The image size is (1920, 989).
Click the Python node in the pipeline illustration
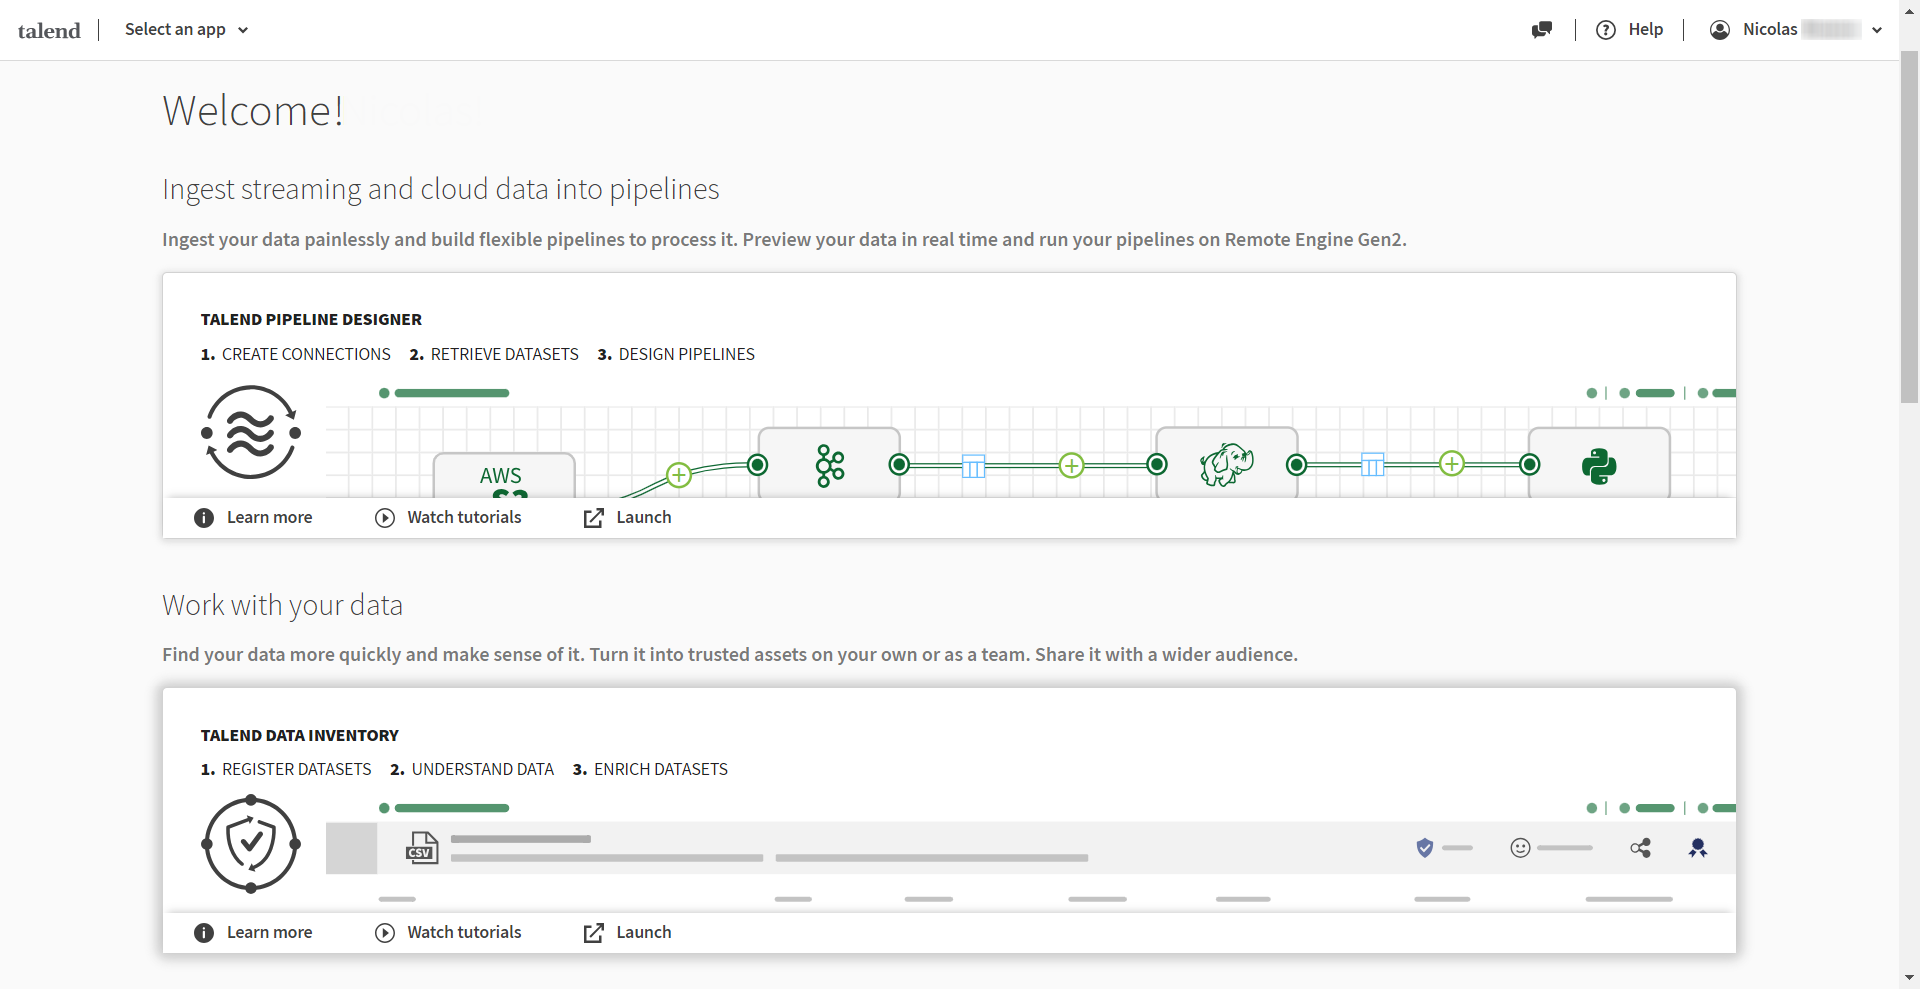pyautogui.click(x=1600, y=464)
